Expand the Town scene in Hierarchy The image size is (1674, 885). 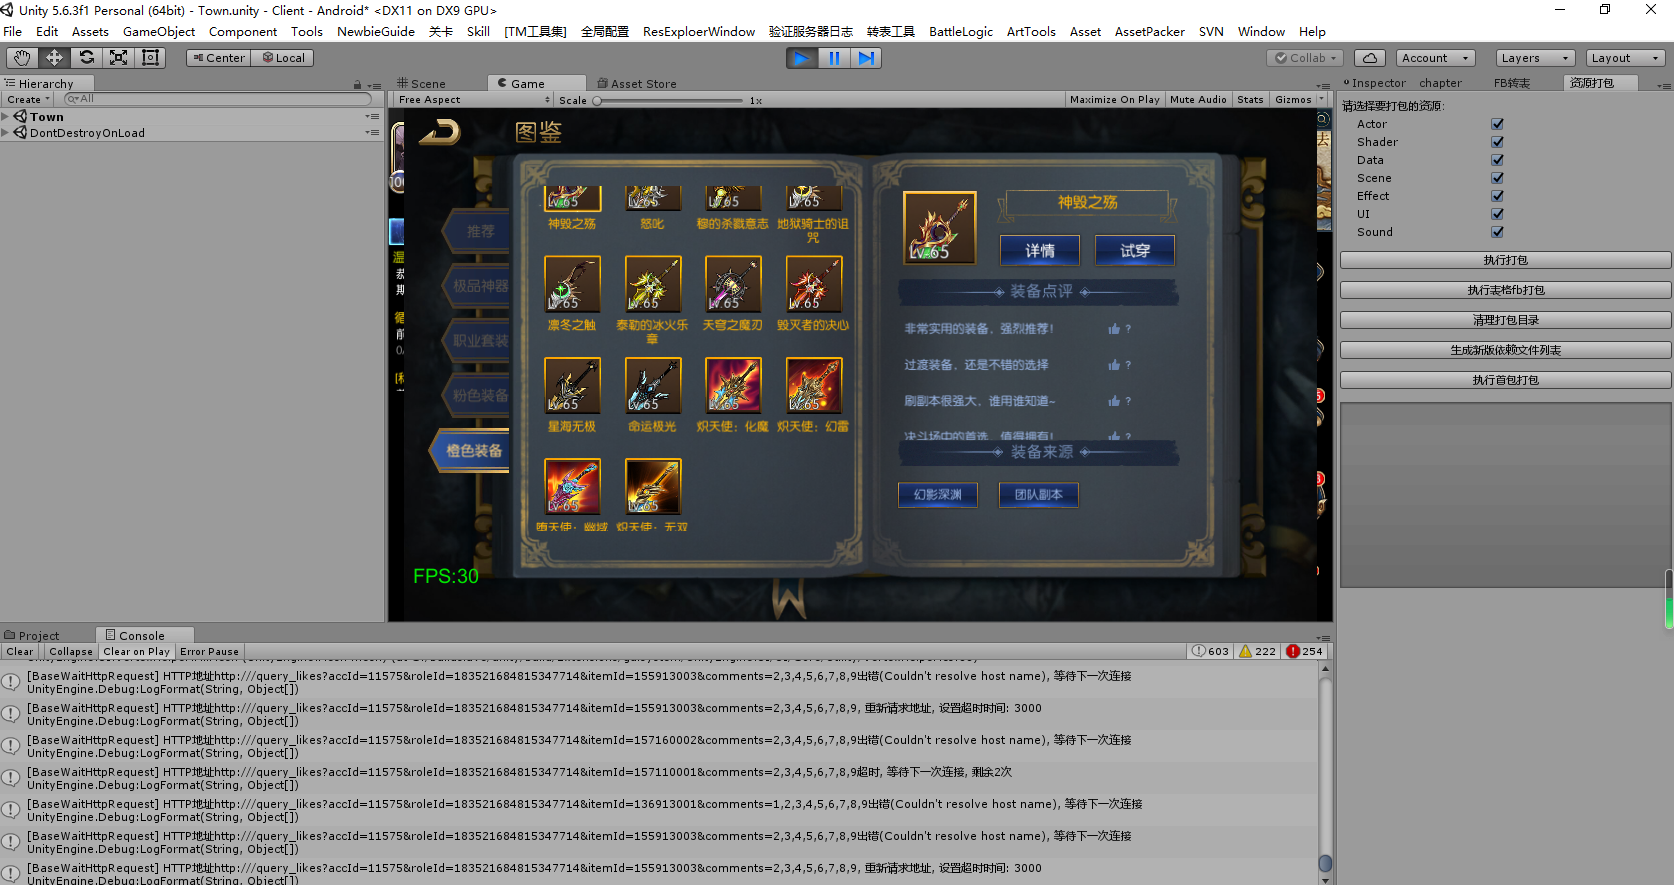(x=6, y=117)
